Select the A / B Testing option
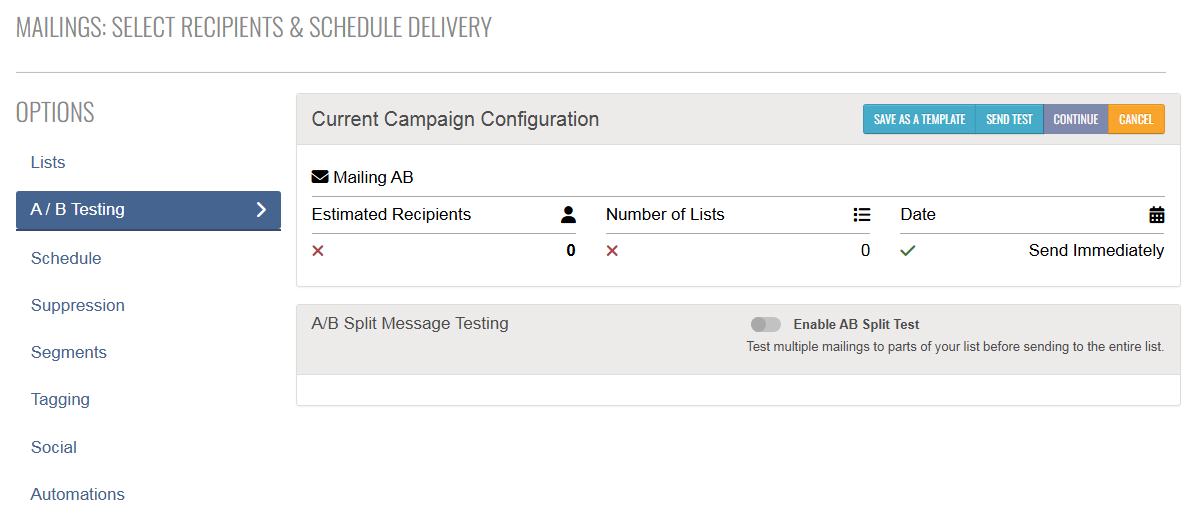Screen dimensions: 1200x519 (148, 210)
